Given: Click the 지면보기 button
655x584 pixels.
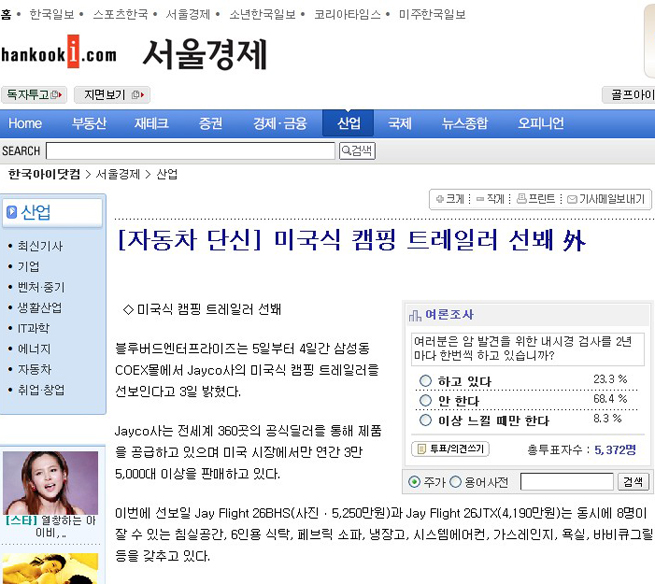Looking at the screenshot, I should tap(112, 95).
